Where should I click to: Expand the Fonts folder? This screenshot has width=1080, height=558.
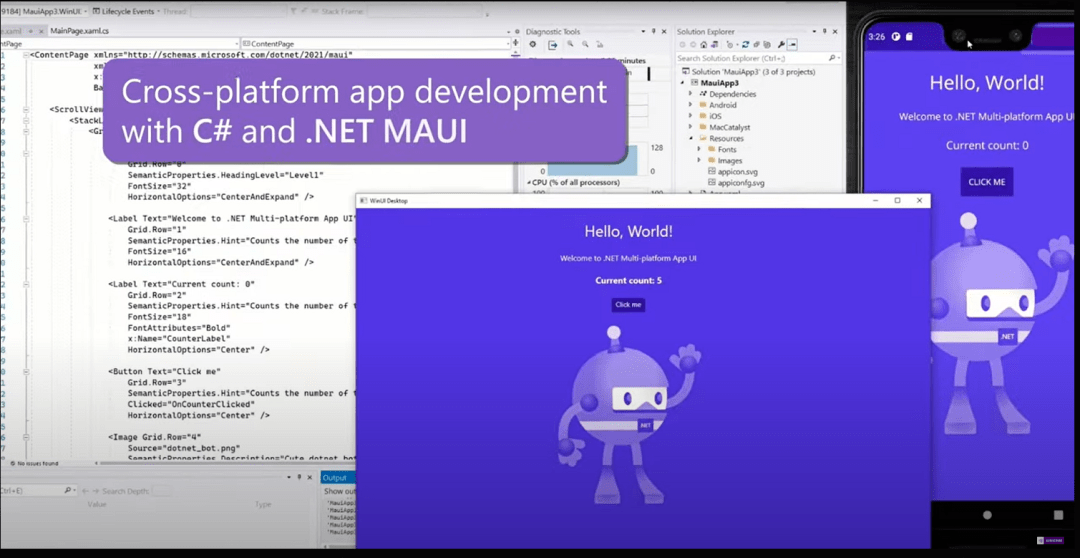(x=699, y=149)
